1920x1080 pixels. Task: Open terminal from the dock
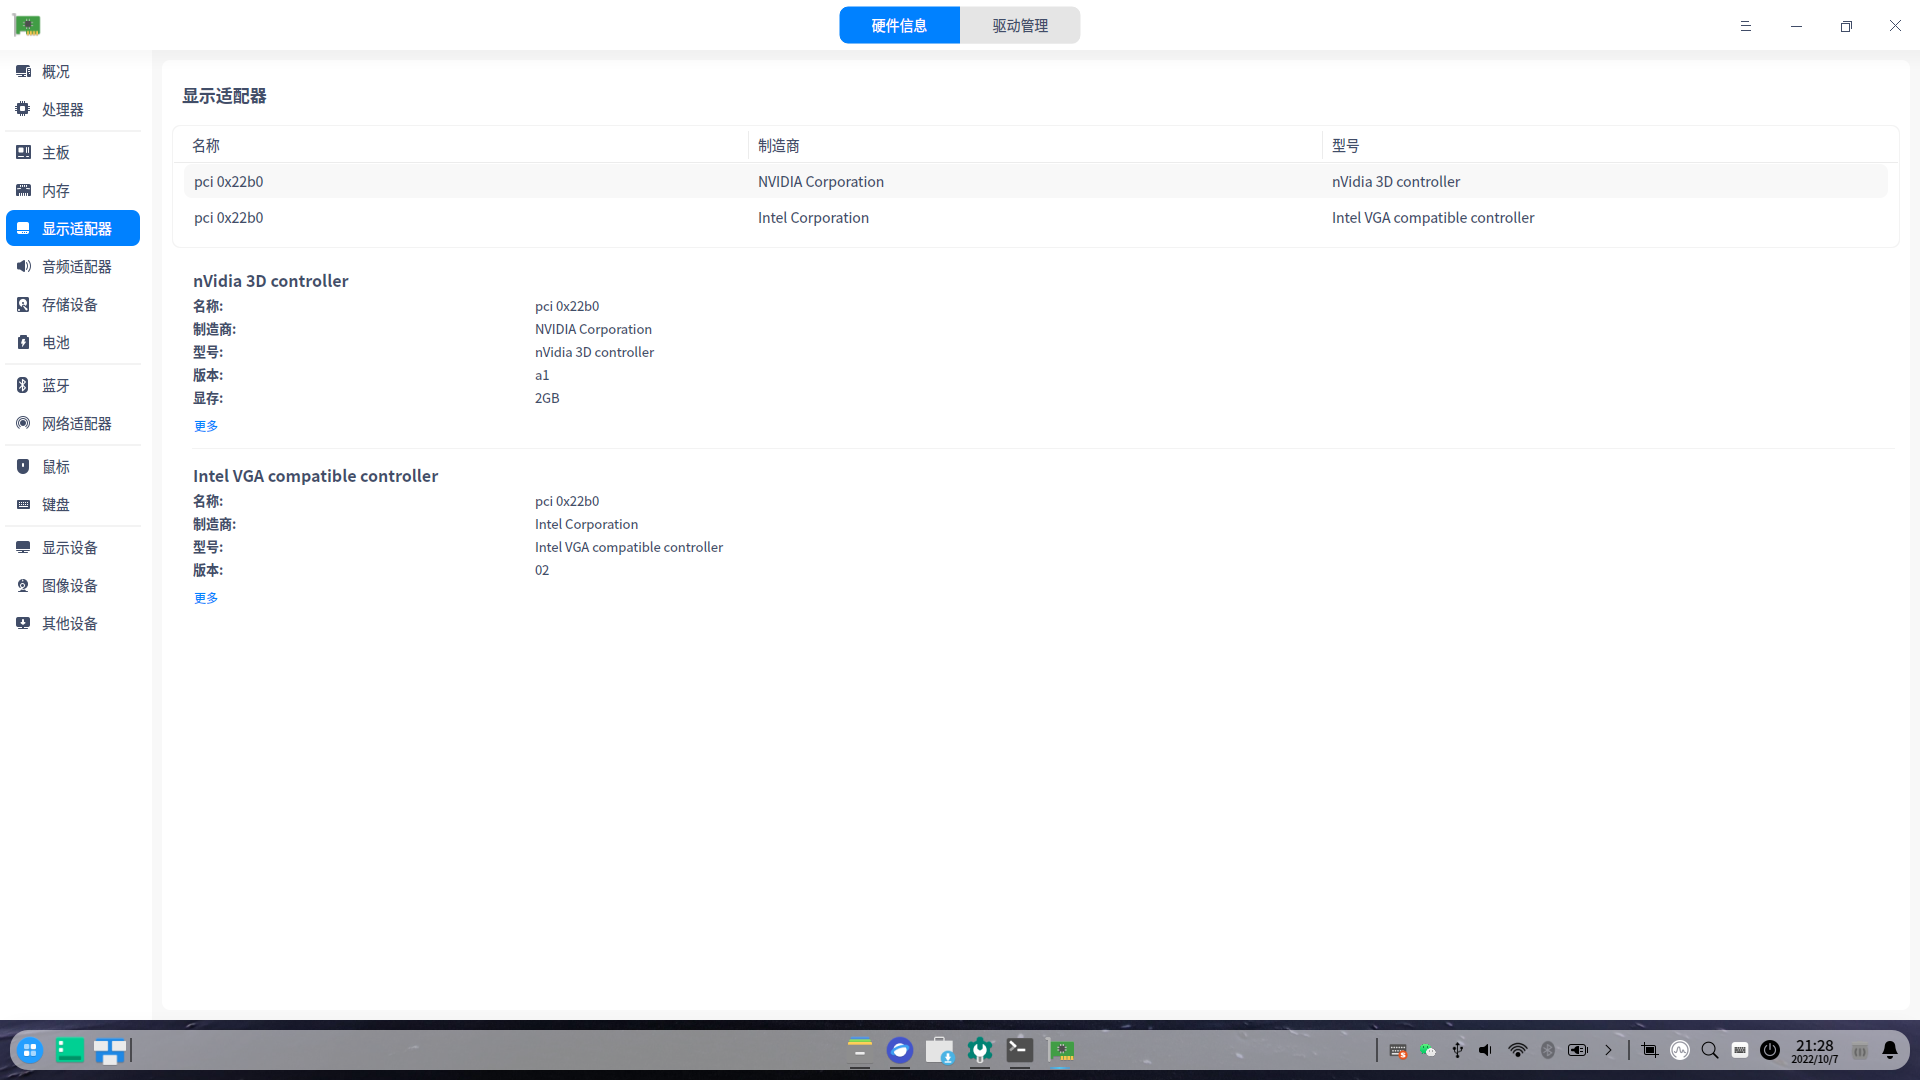click(x=1020, y=1050)
